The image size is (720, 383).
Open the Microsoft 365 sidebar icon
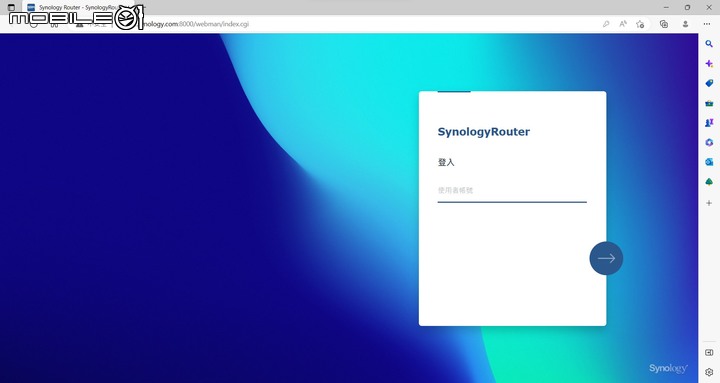point(709,143)
